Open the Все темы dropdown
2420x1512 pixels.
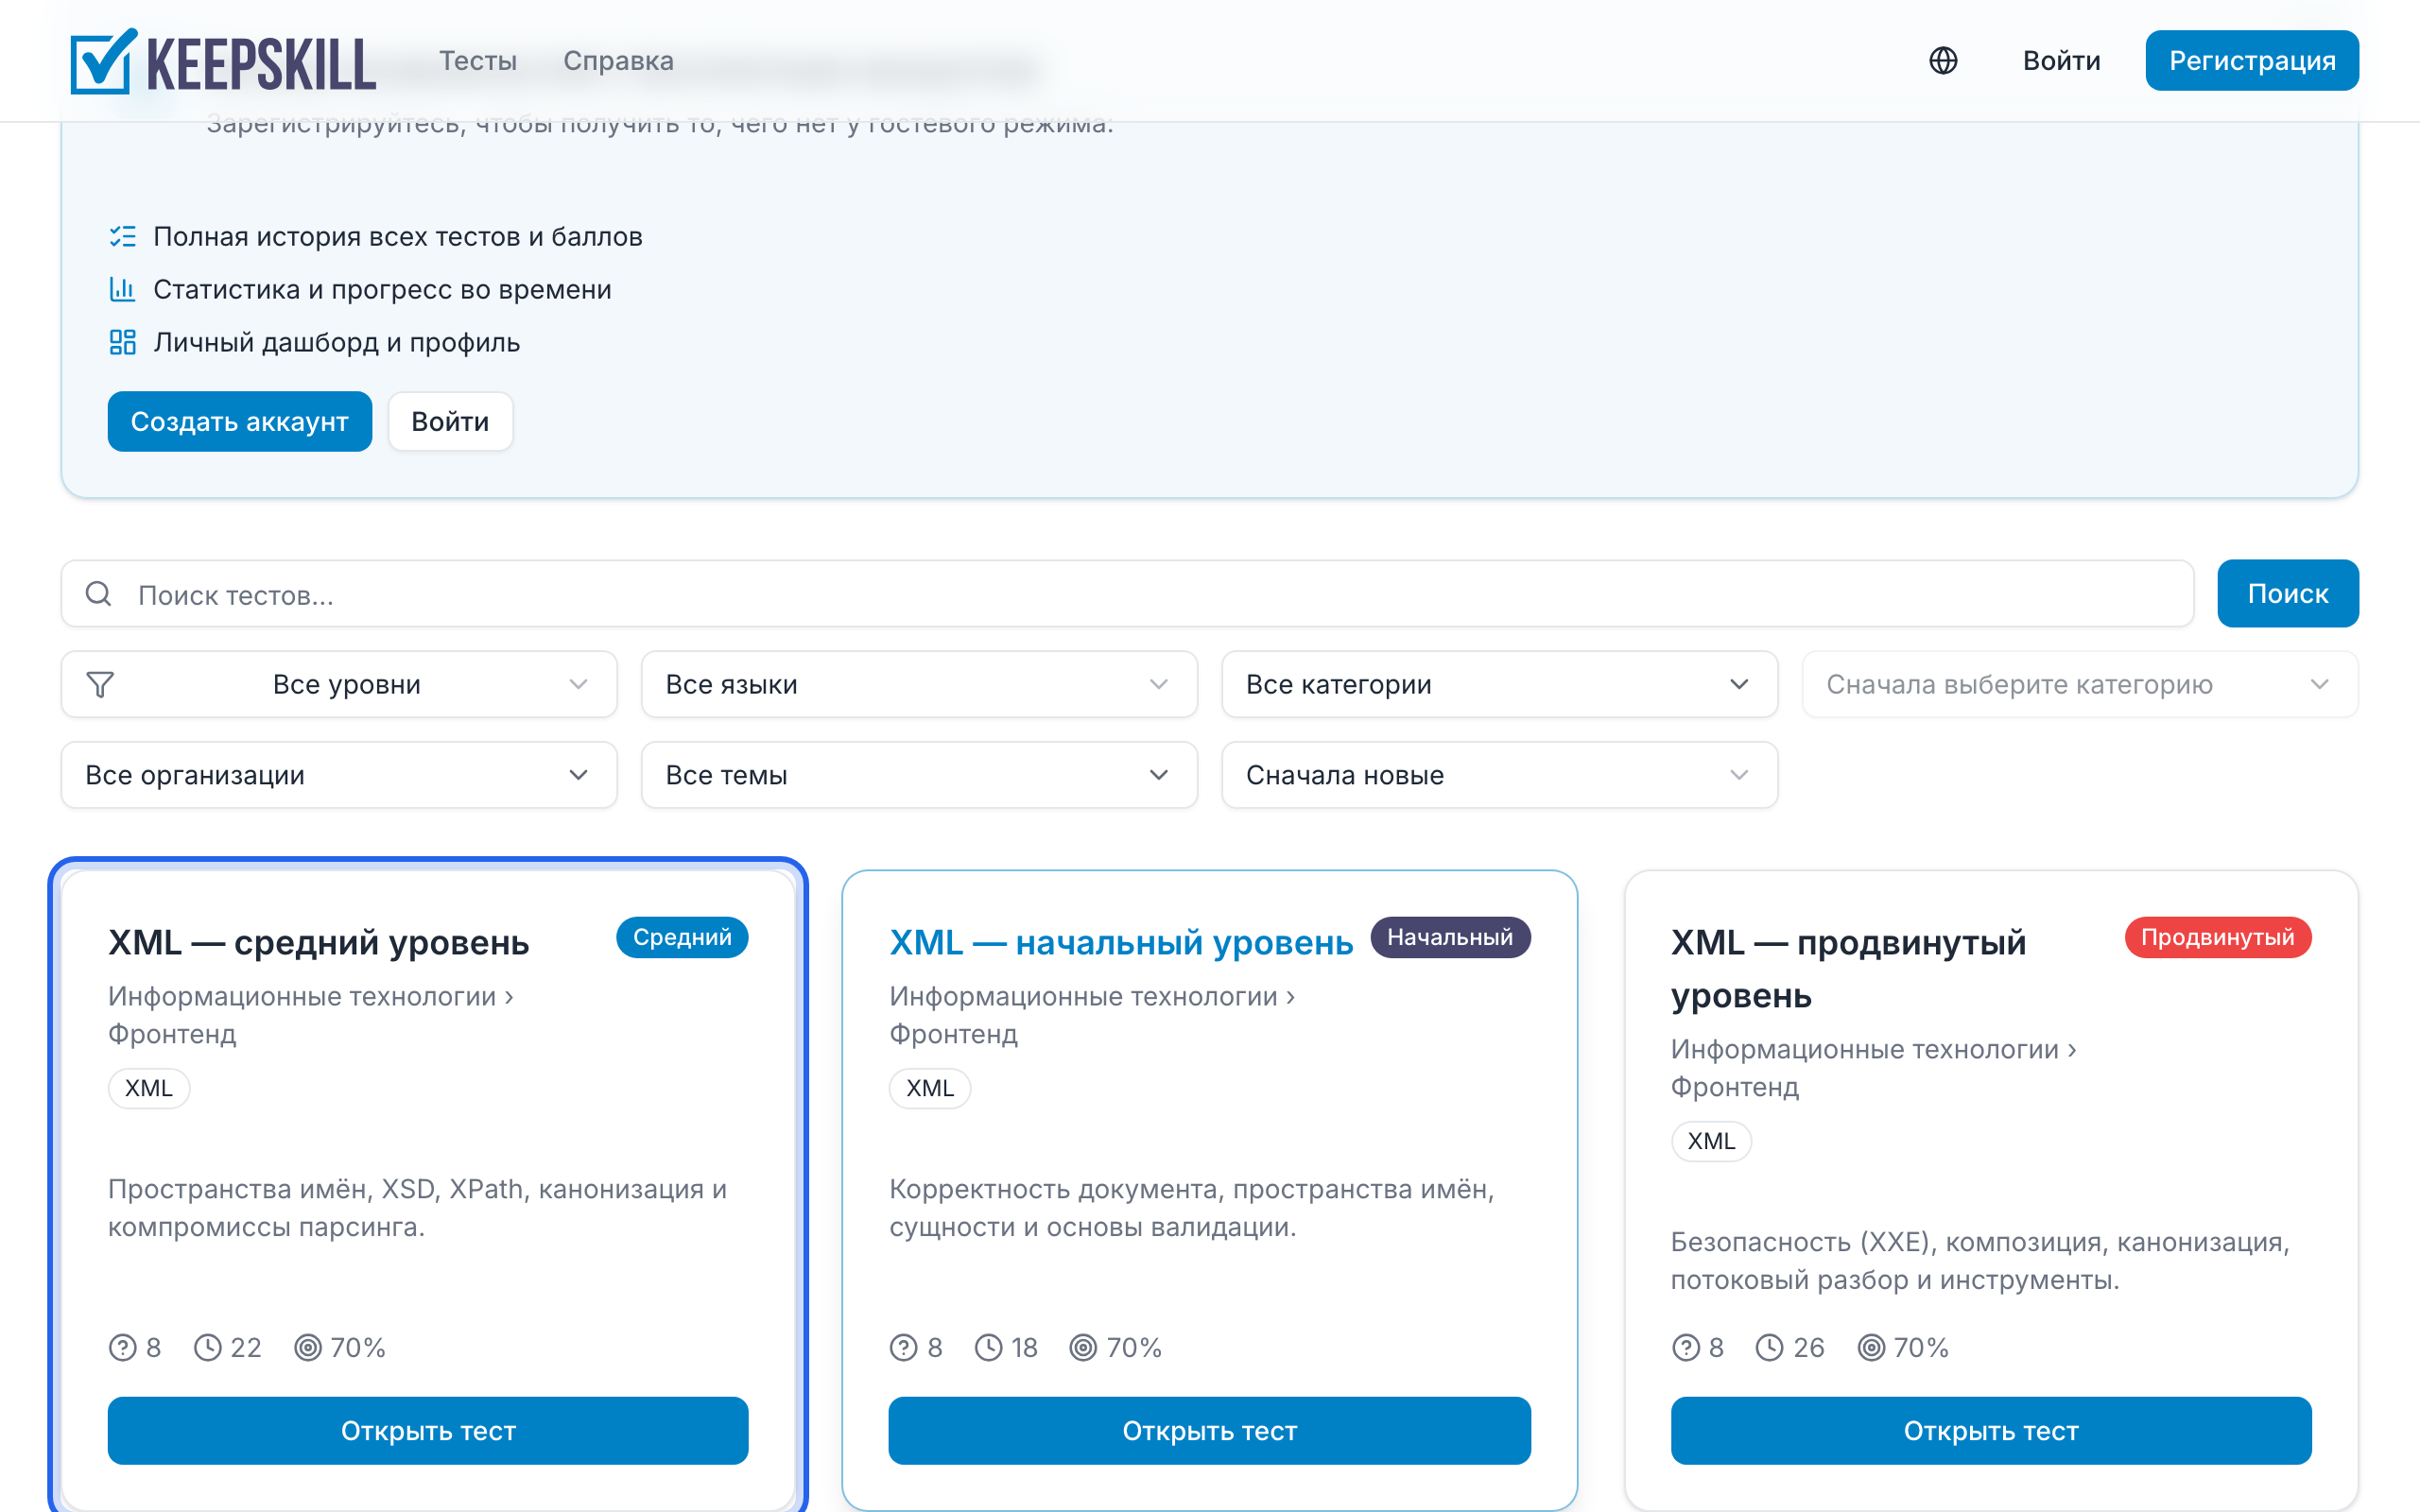click(919, 775)
